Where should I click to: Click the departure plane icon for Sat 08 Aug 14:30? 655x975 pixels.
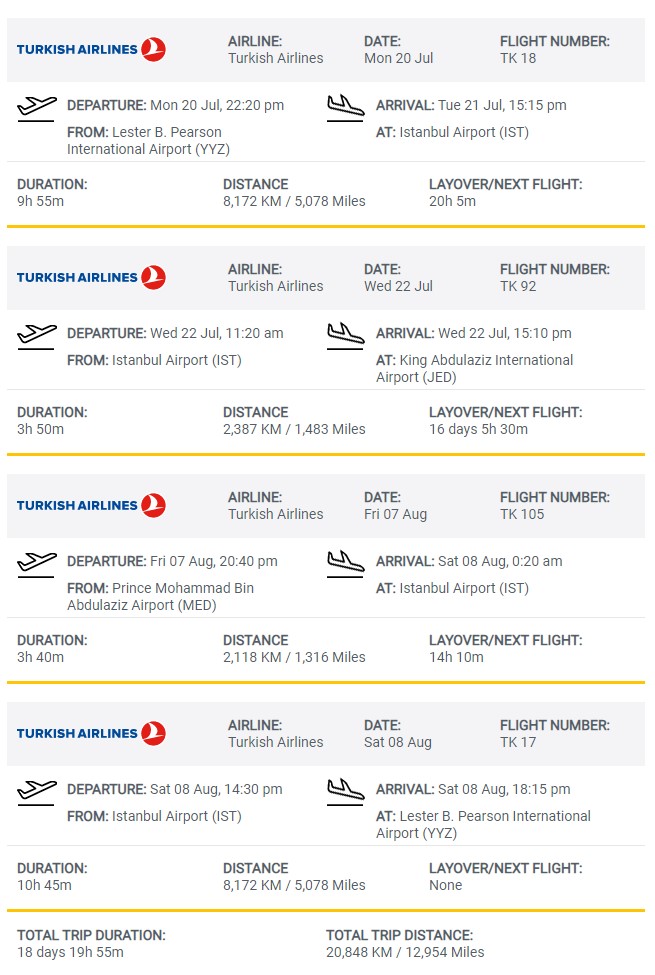tap(37, 792)
